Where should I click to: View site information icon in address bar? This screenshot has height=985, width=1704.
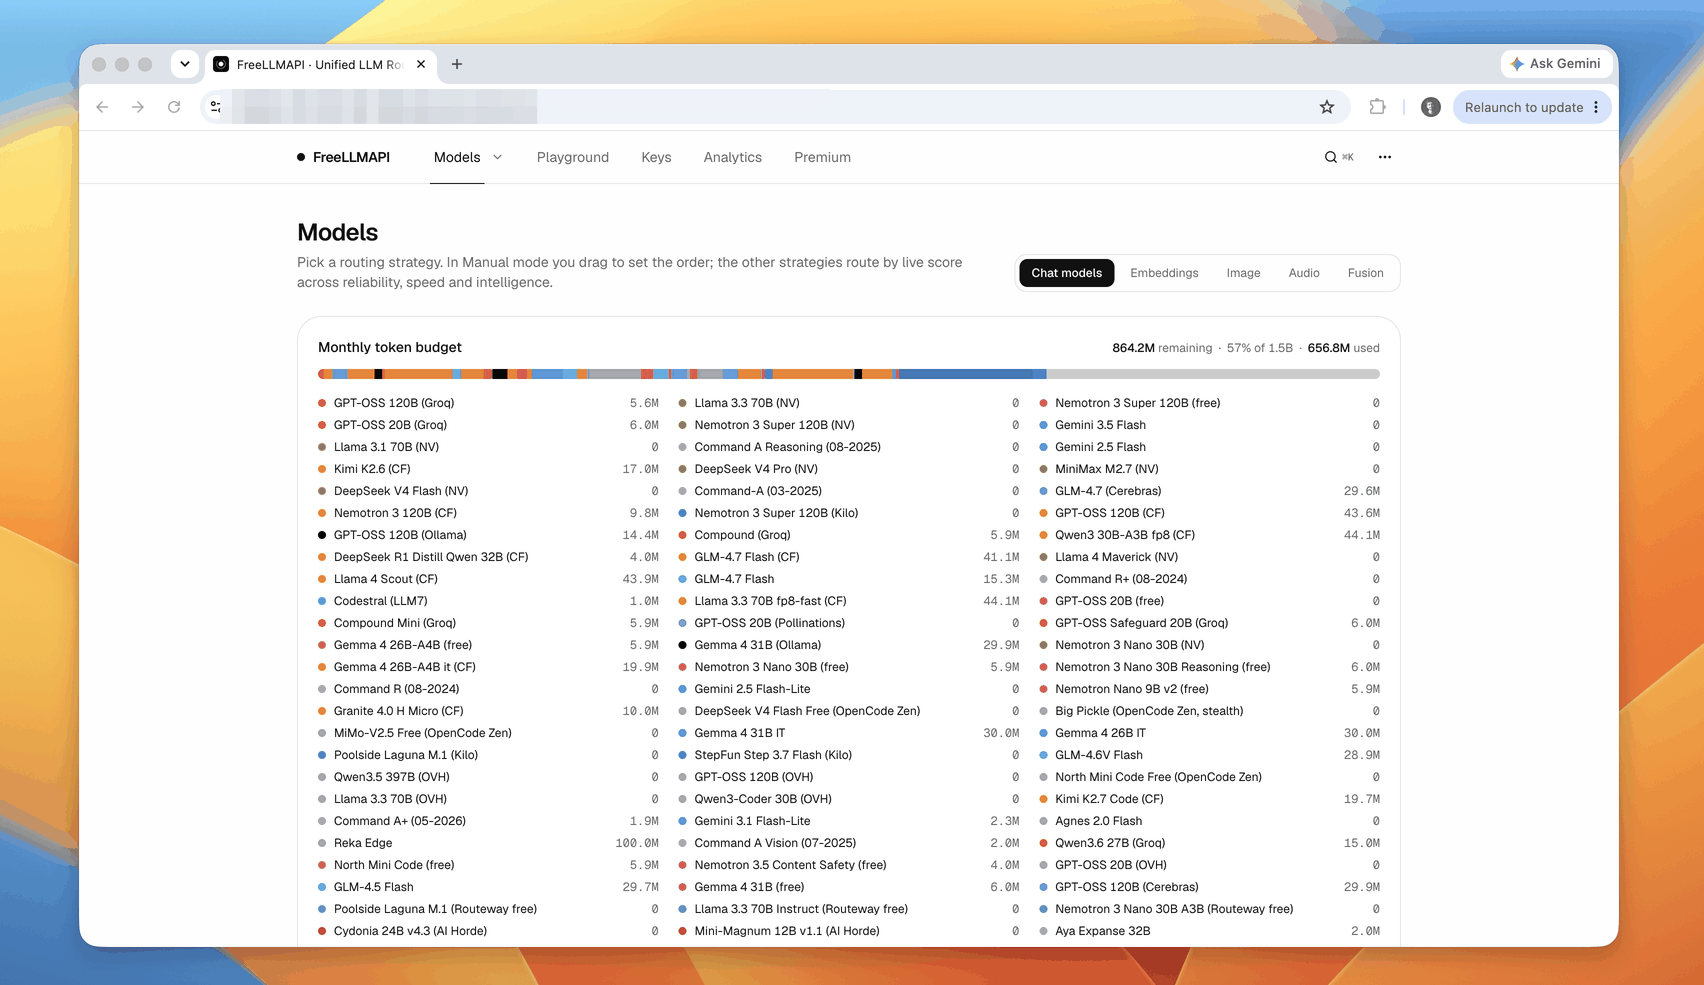coord(215,107)
